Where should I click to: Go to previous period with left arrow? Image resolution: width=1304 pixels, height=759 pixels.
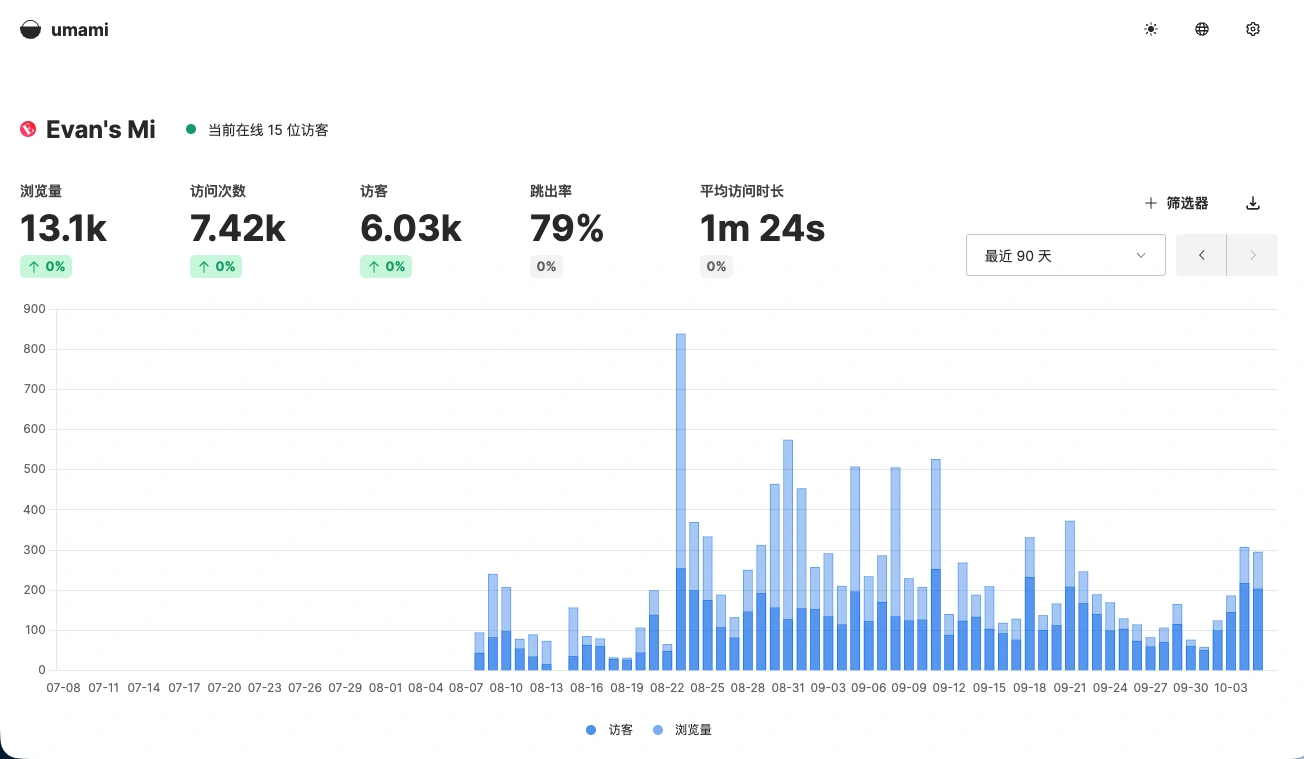click(1201, 255)
